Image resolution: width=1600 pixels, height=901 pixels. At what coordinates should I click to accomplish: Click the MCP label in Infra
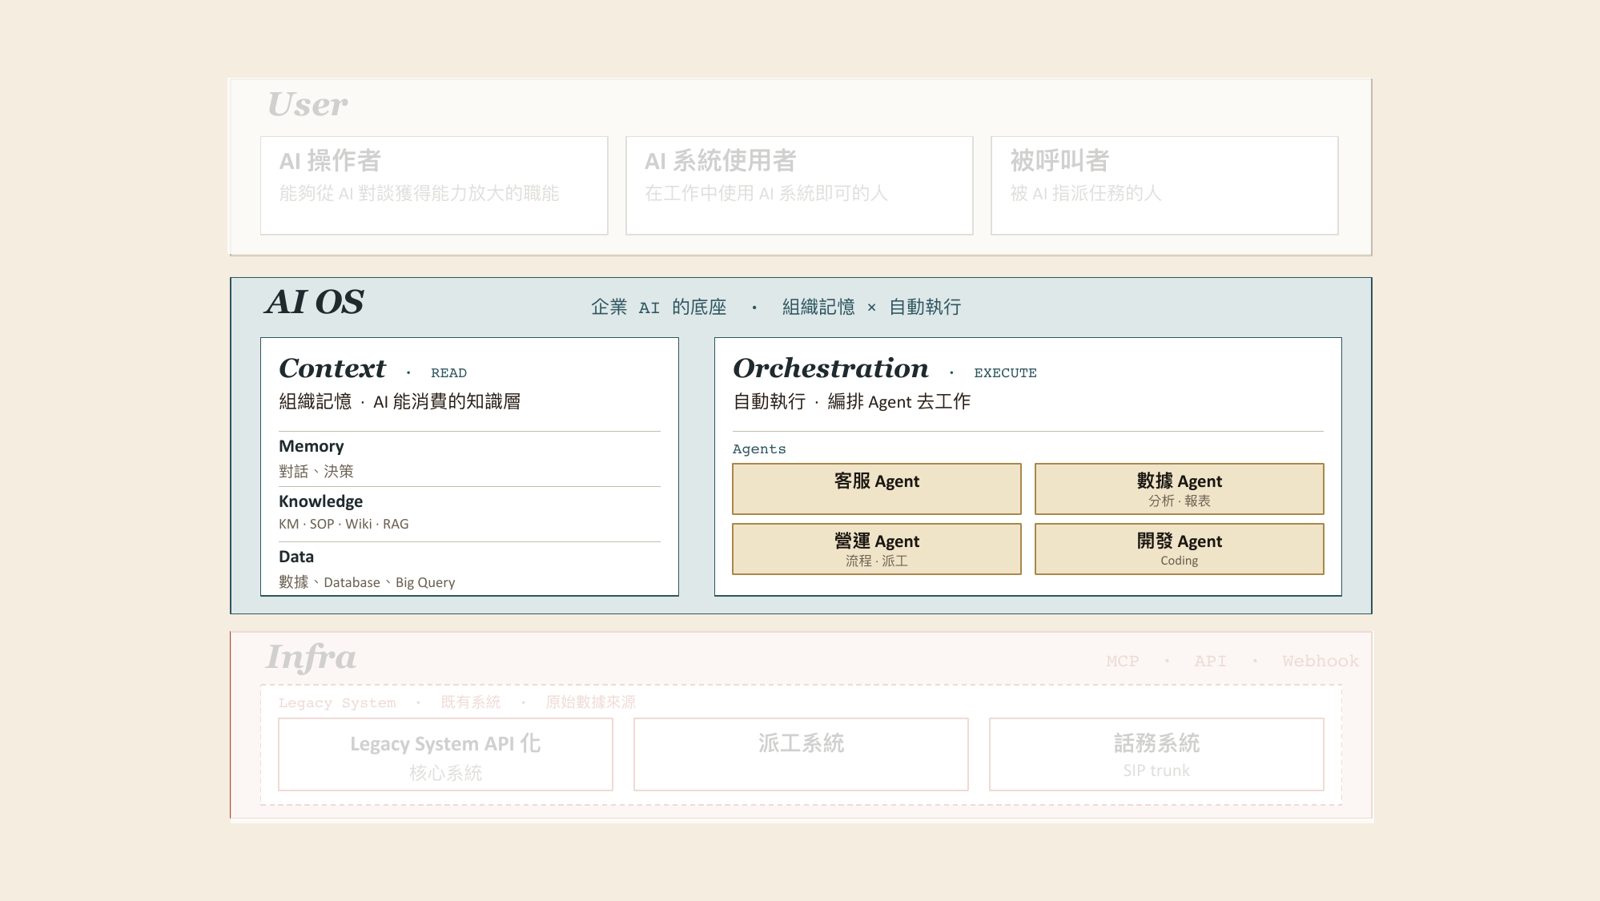click(1122, 661)
